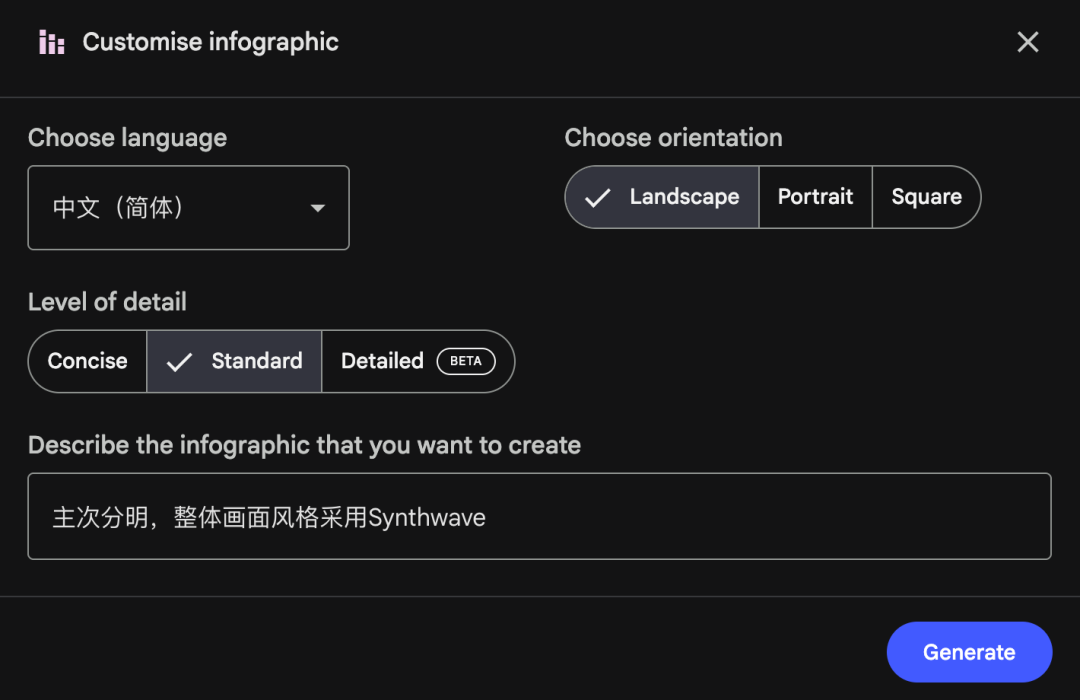The width and height of the screenshot is (1080, 700).
Task: Click the checkmark icon inside Standard option
Action: point(177,361)
